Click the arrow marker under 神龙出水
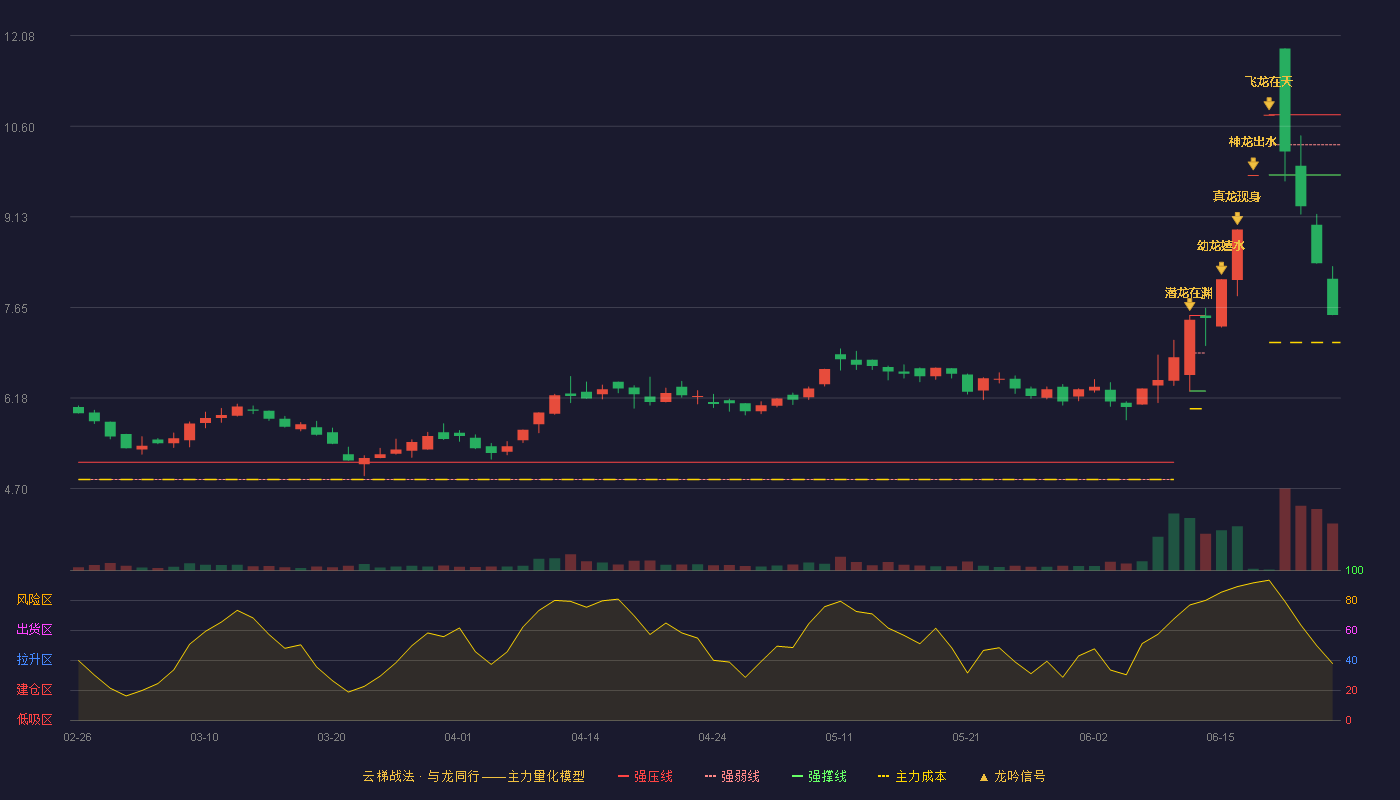Image resolution: width=1400 pixels, height=800 pixels. [x=1253, y=164]
